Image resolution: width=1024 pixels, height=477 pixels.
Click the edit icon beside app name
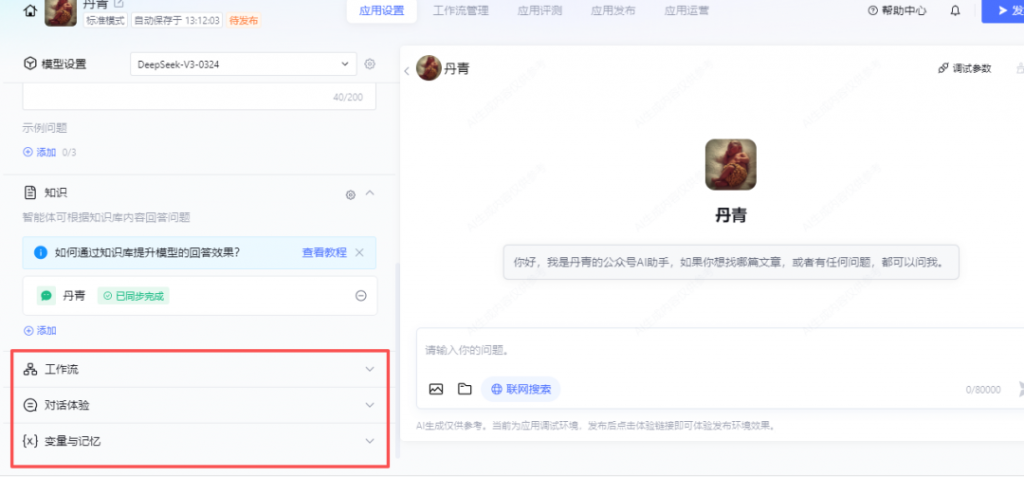120,4
